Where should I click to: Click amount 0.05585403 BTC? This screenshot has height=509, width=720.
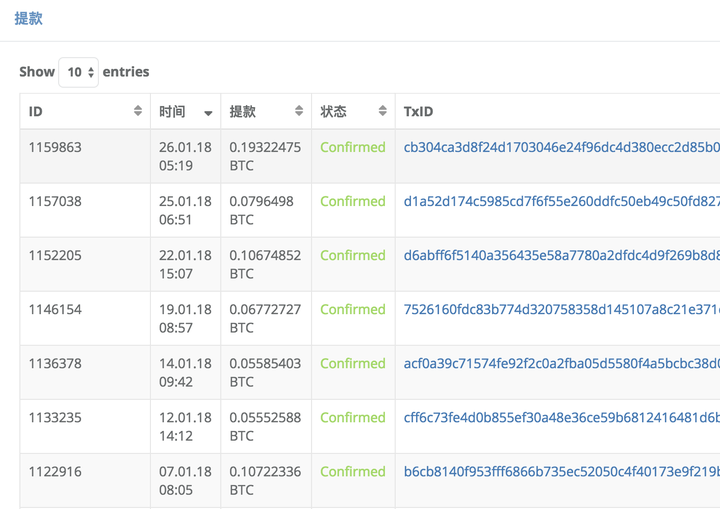tap(265, 373)
